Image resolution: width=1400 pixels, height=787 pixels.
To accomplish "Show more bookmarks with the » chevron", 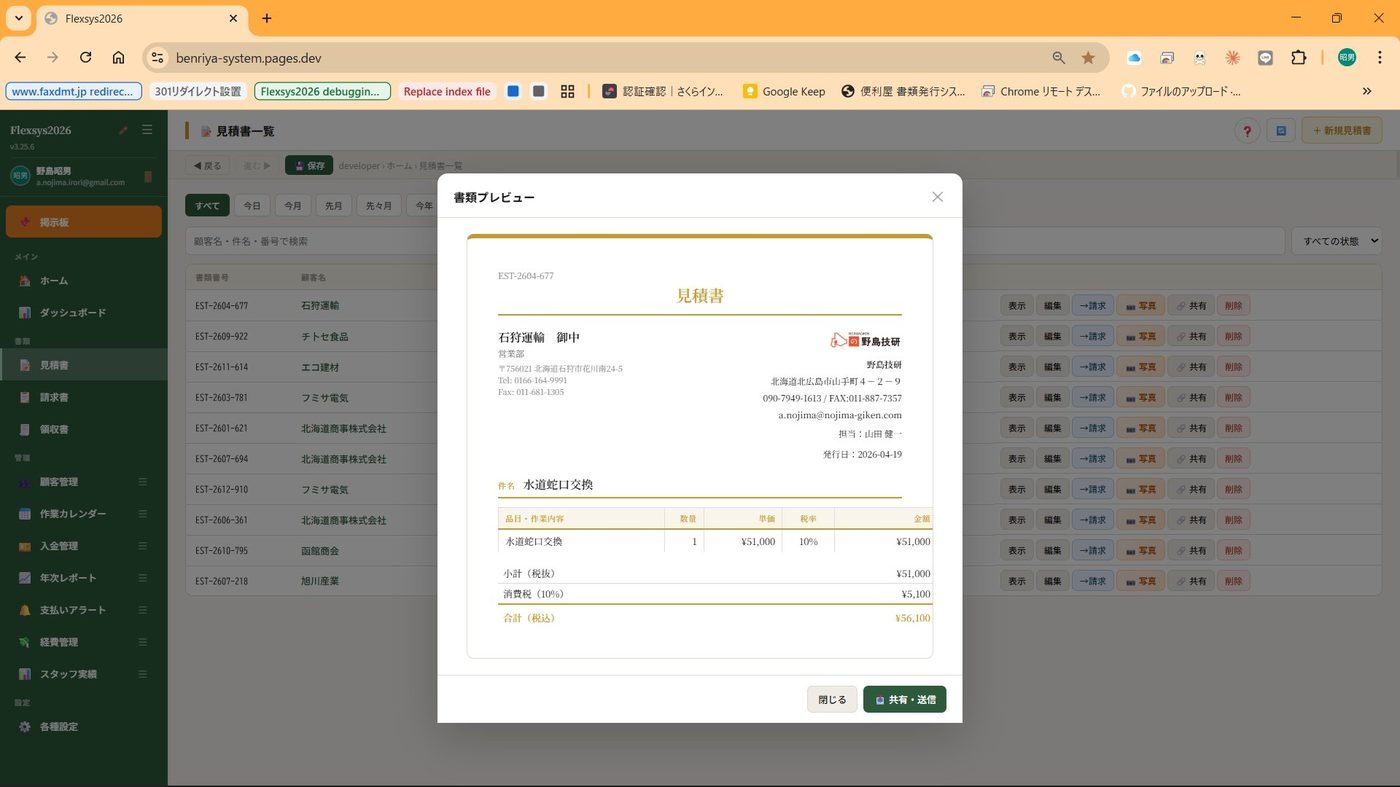I will [x=1367, y=91].
